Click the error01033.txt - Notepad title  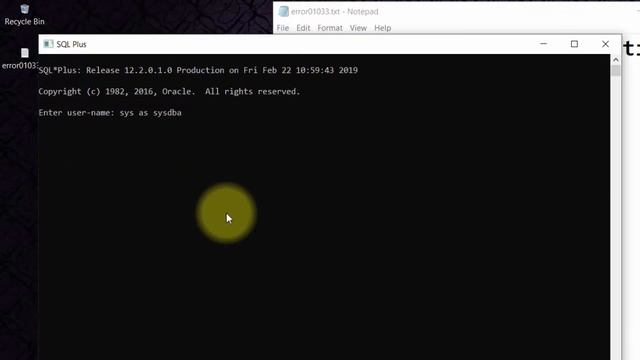335,11
